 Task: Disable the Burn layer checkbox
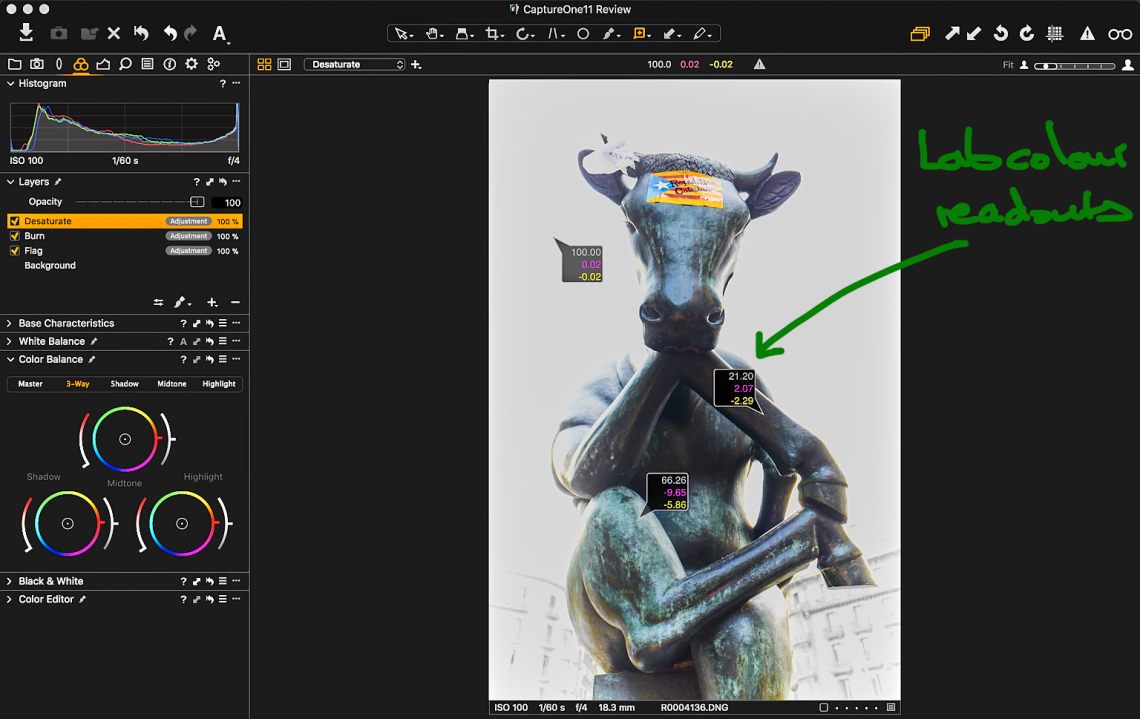click(x=14, y=236)
